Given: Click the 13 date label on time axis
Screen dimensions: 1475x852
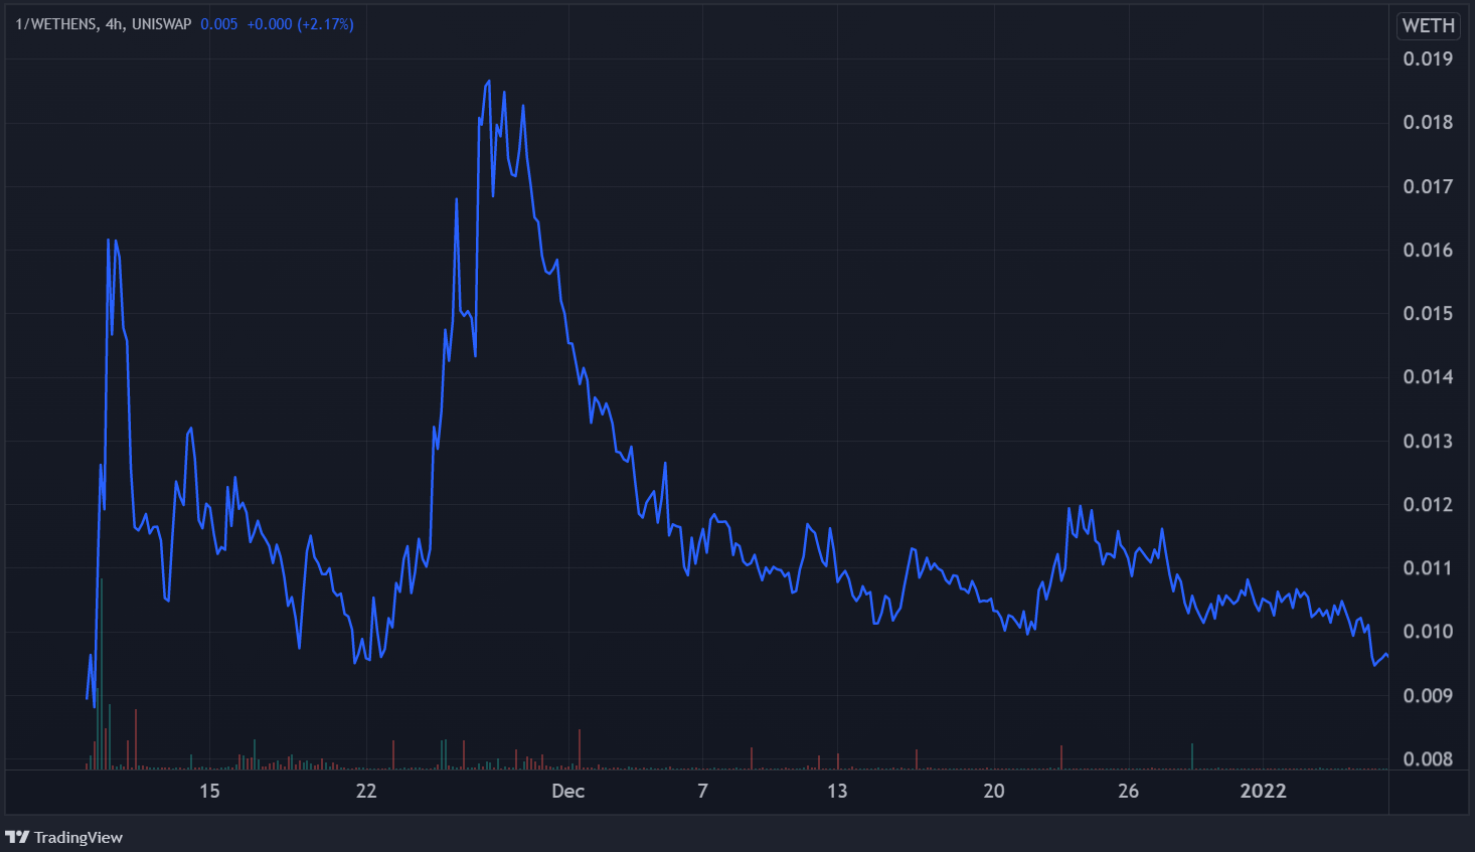Looking at the screenshot, I should click(837, 791).
